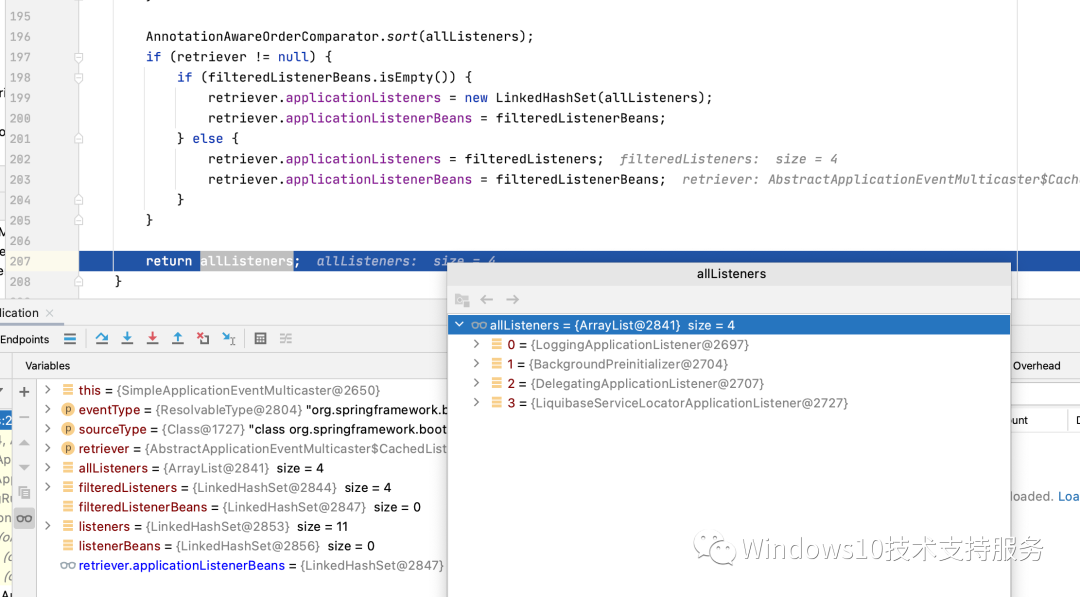Click the highlighted allListeners in return statement

[247, 261]
